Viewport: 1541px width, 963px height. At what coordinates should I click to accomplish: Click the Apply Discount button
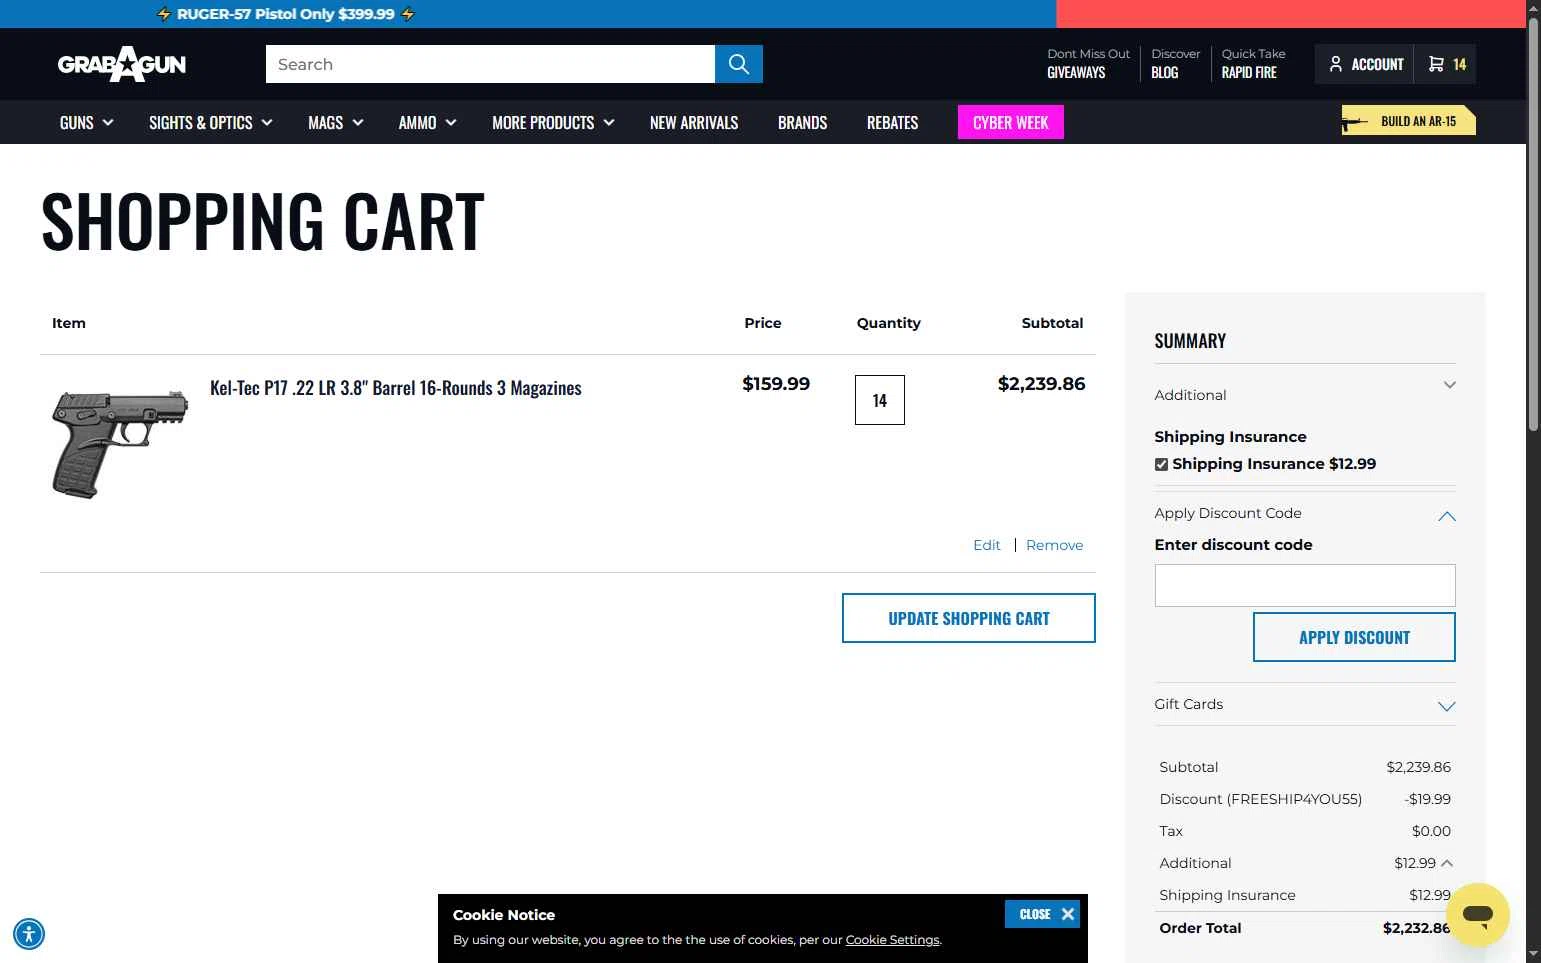(x=1354, y=637)
